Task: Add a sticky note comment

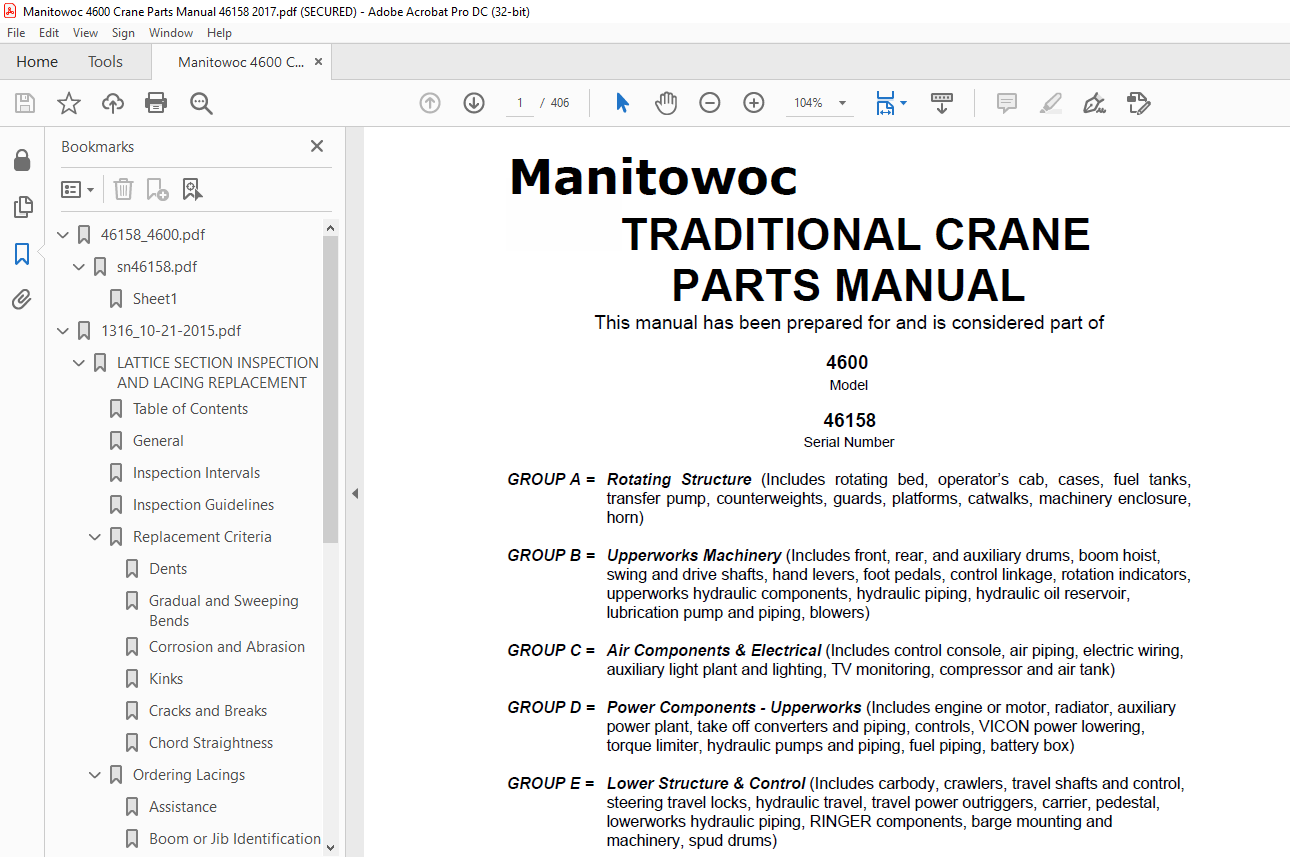Action: click(x=1007, y=103)
